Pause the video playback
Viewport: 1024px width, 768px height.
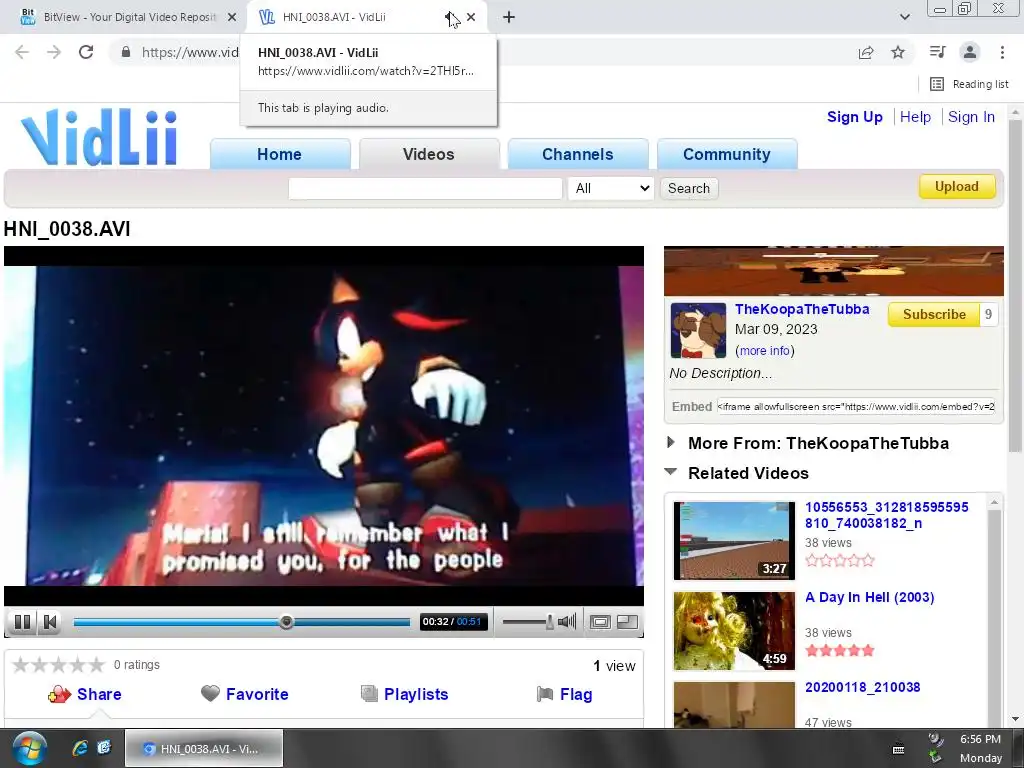(x=22, y=622)
